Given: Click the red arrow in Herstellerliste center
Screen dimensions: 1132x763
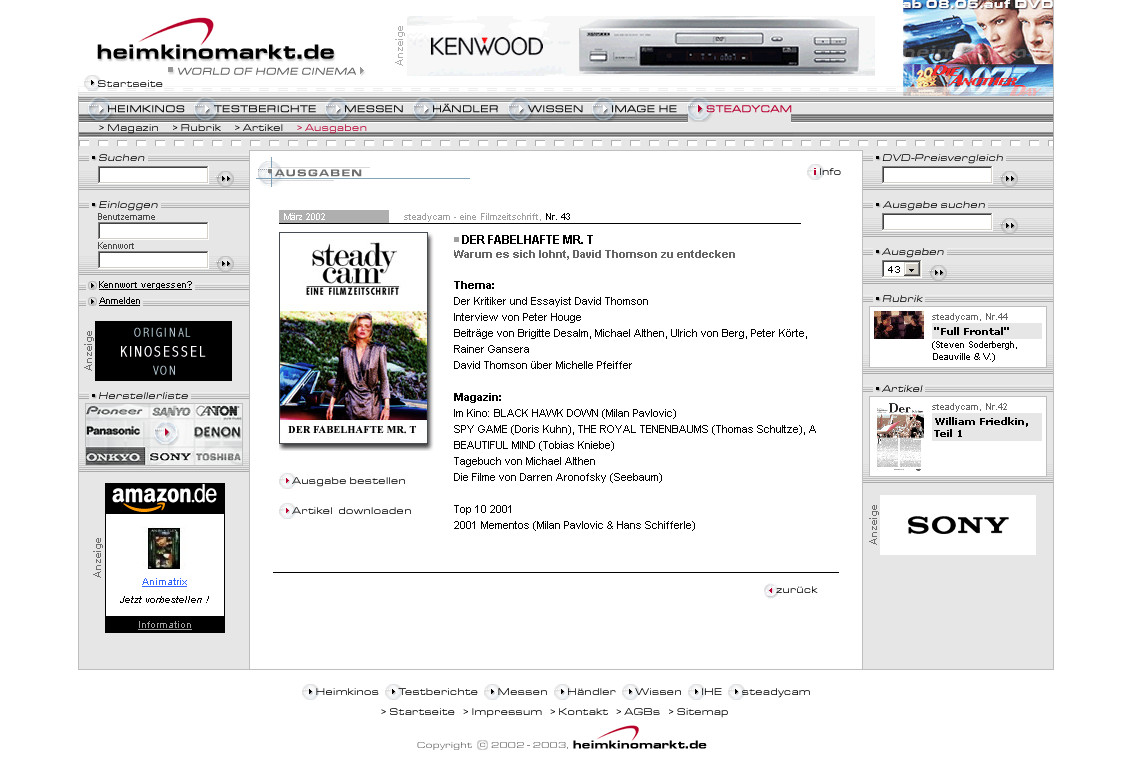Looking at the screenshot, I should (x=166, y=433).
